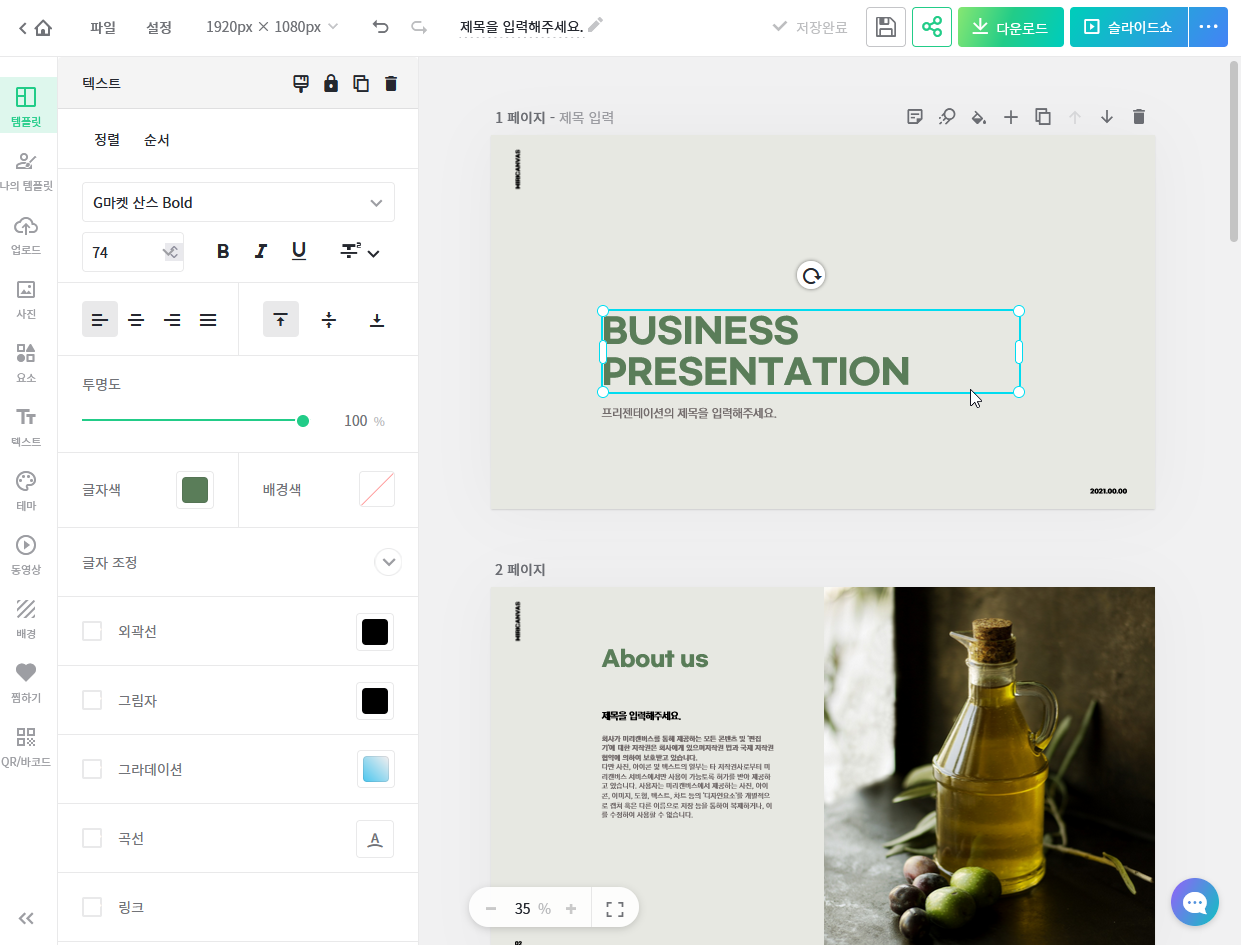Click the 투명도 opacity slider handle
This screenshot has width=1241, height=945.
(303, 421)
